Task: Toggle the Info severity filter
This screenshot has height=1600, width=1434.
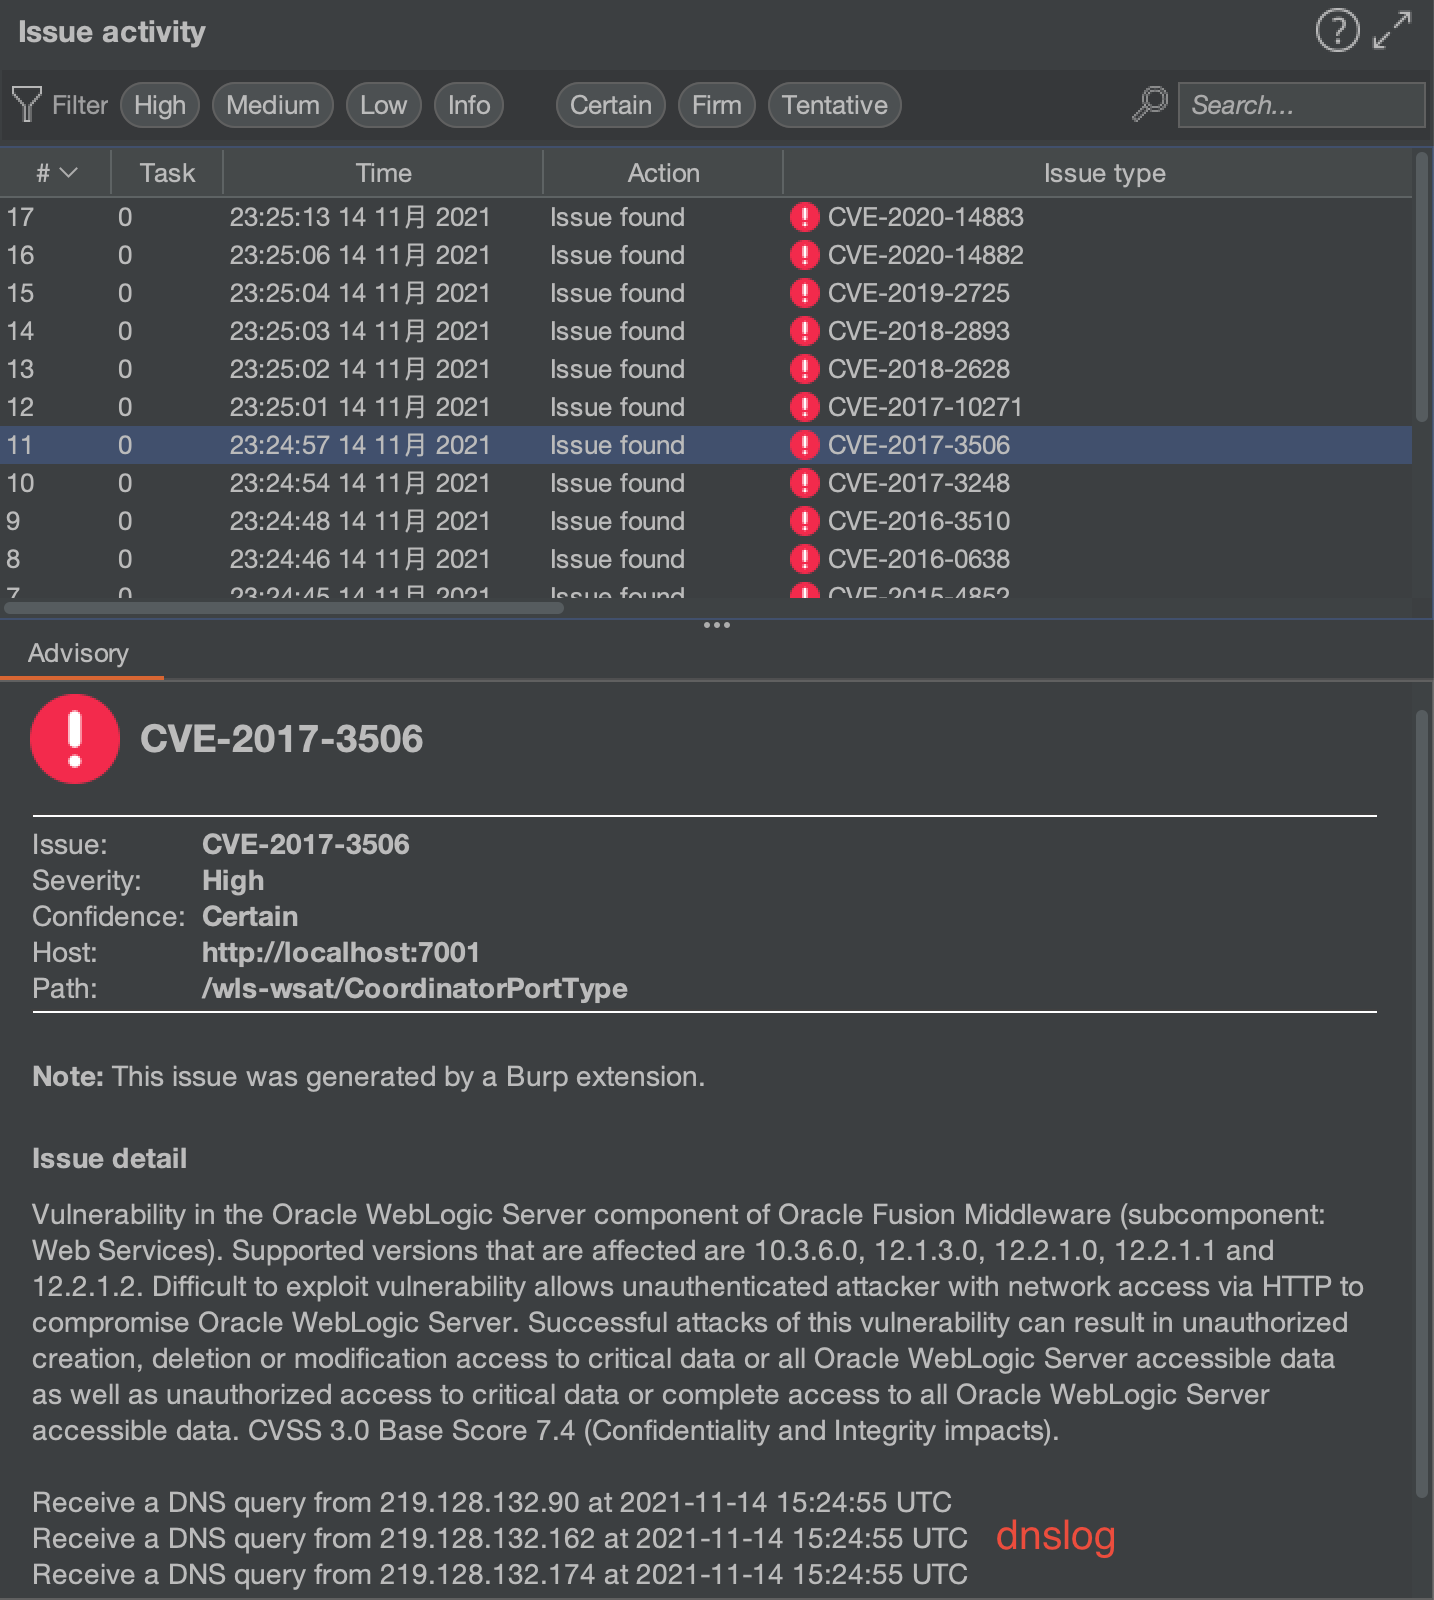Action: (469, 105)
